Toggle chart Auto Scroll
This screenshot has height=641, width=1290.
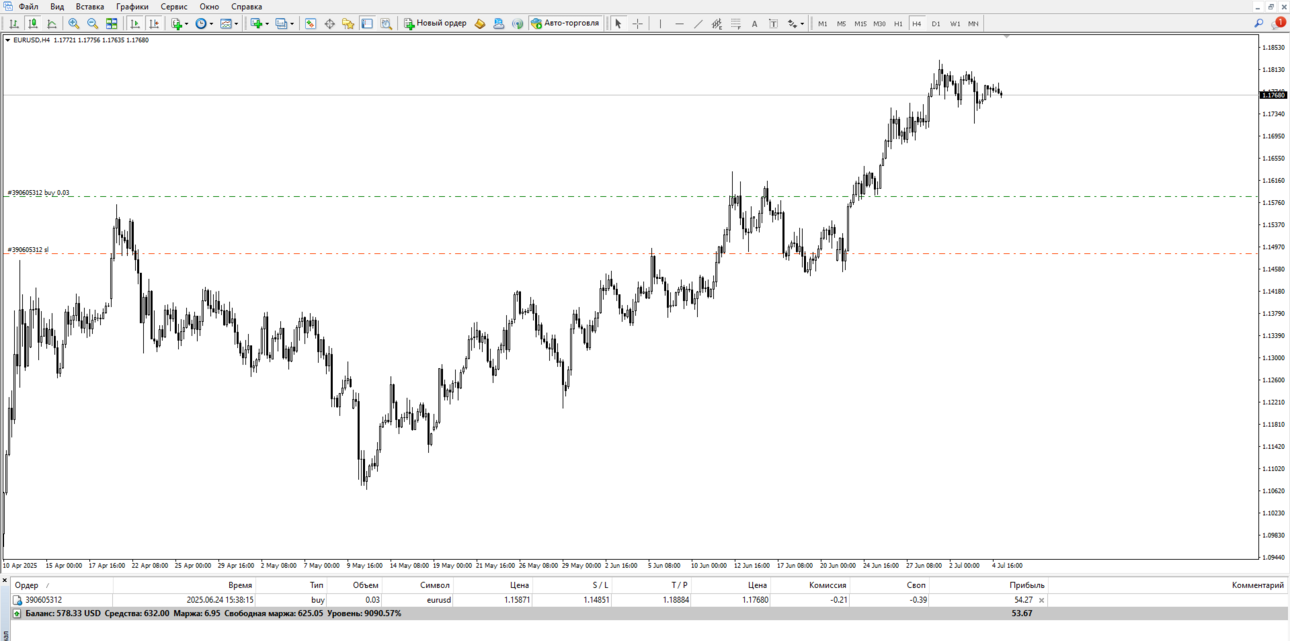click(135, 23)
